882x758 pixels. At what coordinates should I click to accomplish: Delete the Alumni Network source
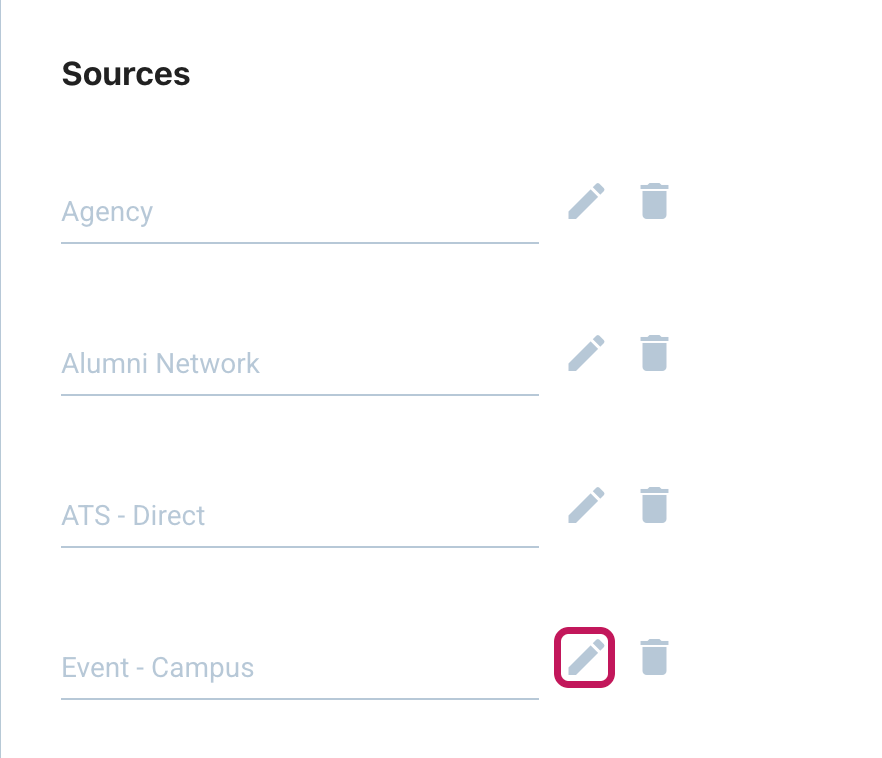[654, 353]
